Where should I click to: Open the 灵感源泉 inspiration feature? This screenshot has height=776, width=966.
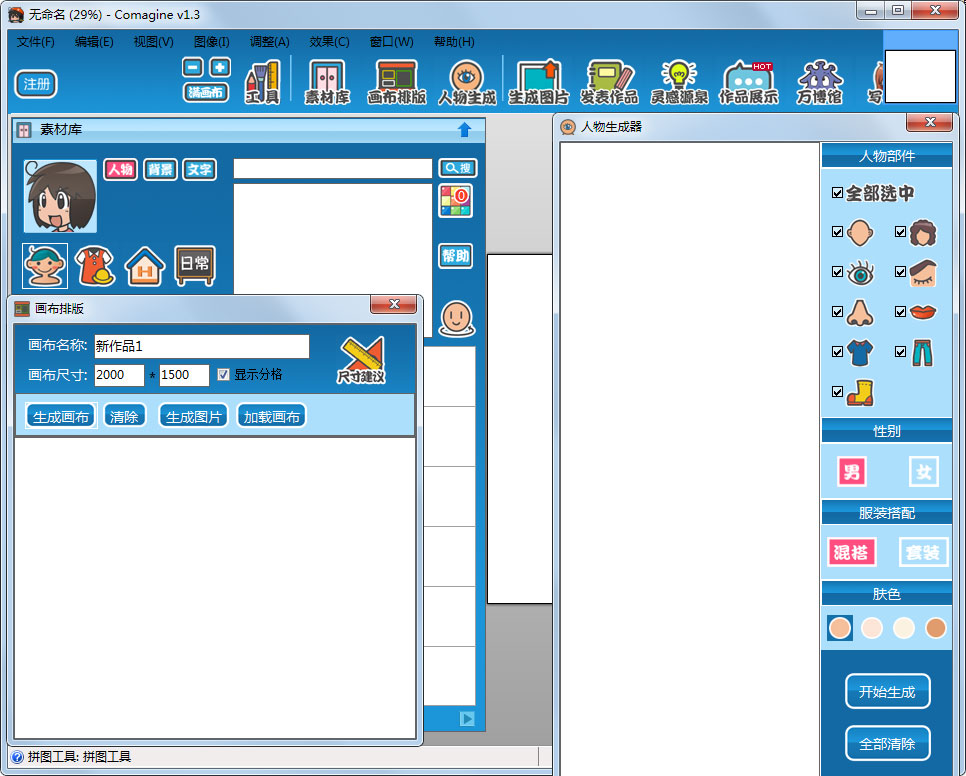click(x=680, y=80)
